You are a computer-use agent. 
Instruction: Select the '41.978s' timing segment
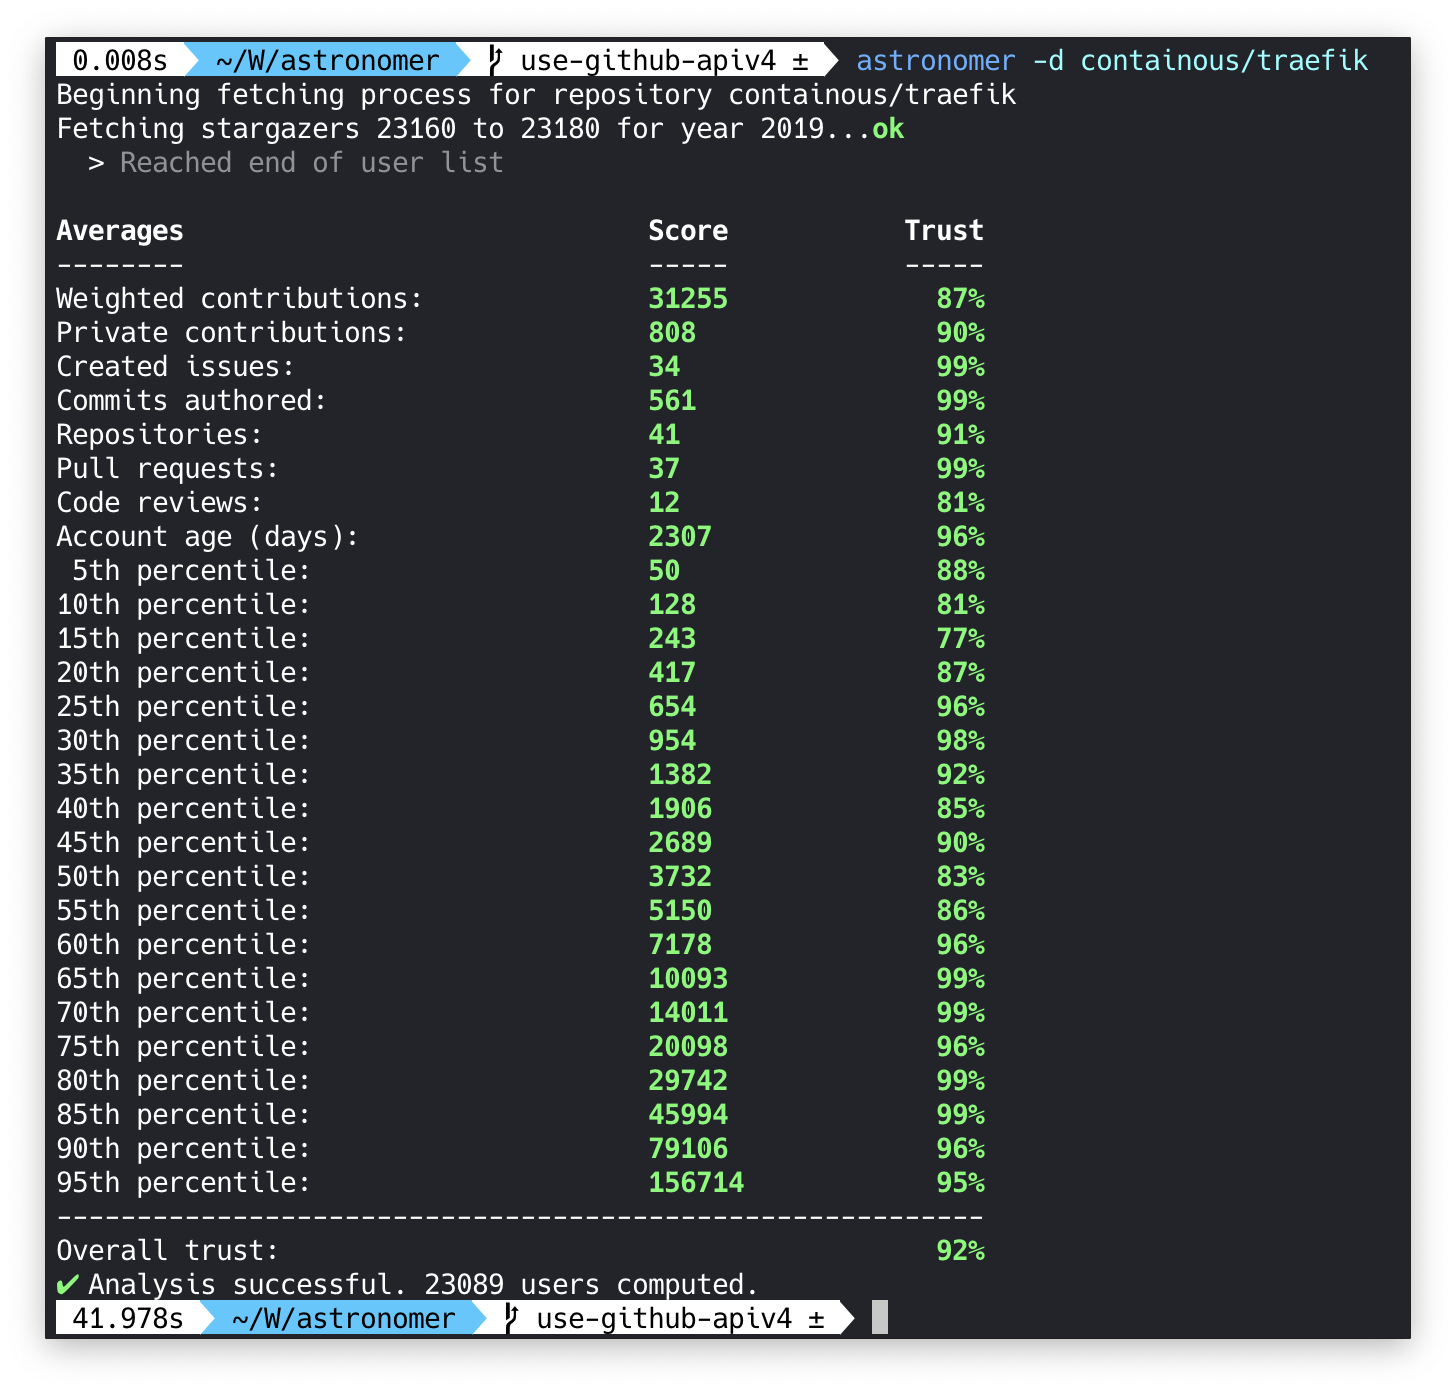coord(128,1318)
